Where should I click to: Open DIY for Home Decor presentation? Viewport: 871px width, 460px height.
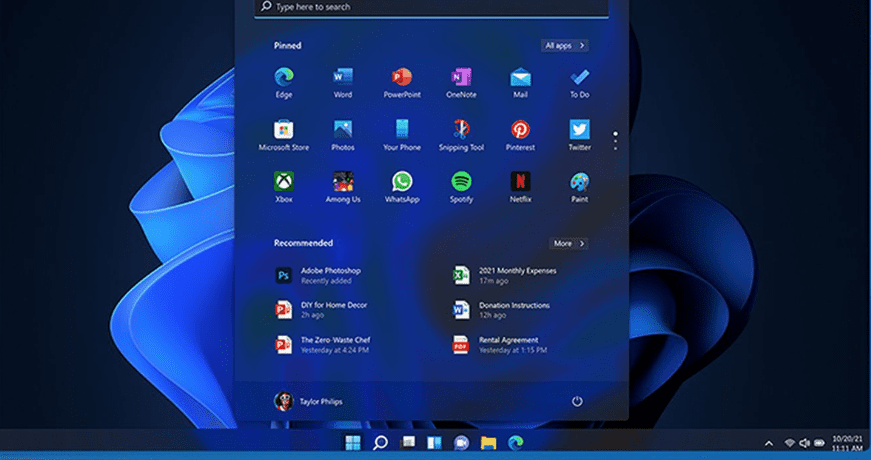[x=321, y=310]
